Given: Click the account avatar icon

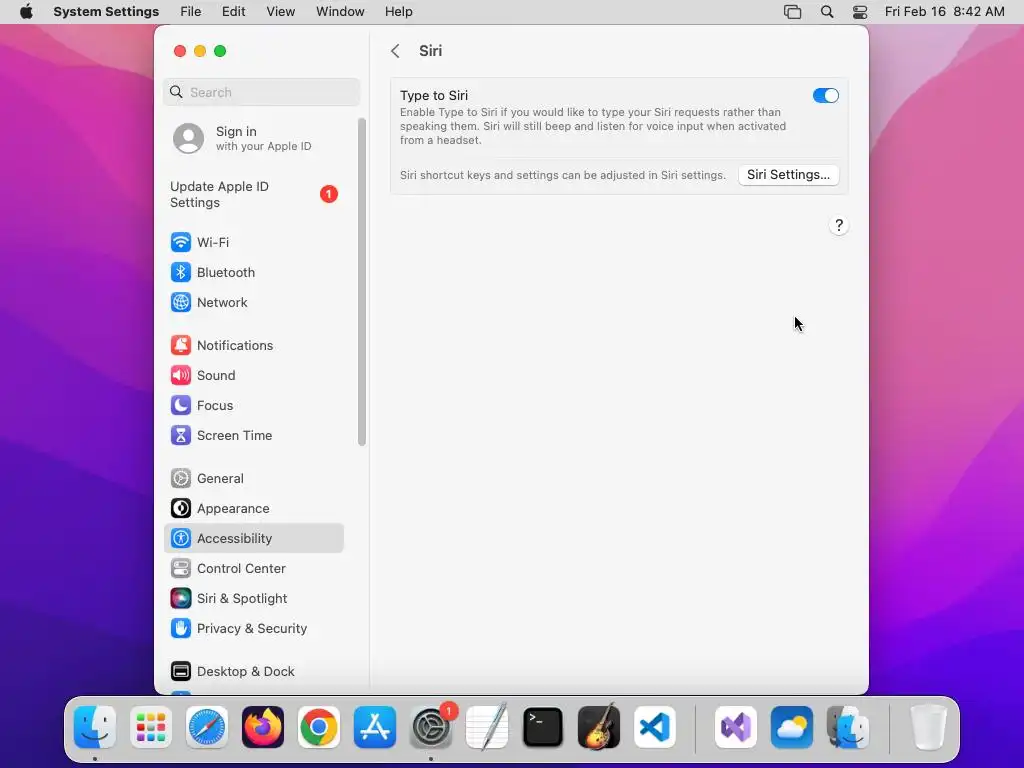Looking at the screenshot, I should pyautogui.click(x=188, y=138).
